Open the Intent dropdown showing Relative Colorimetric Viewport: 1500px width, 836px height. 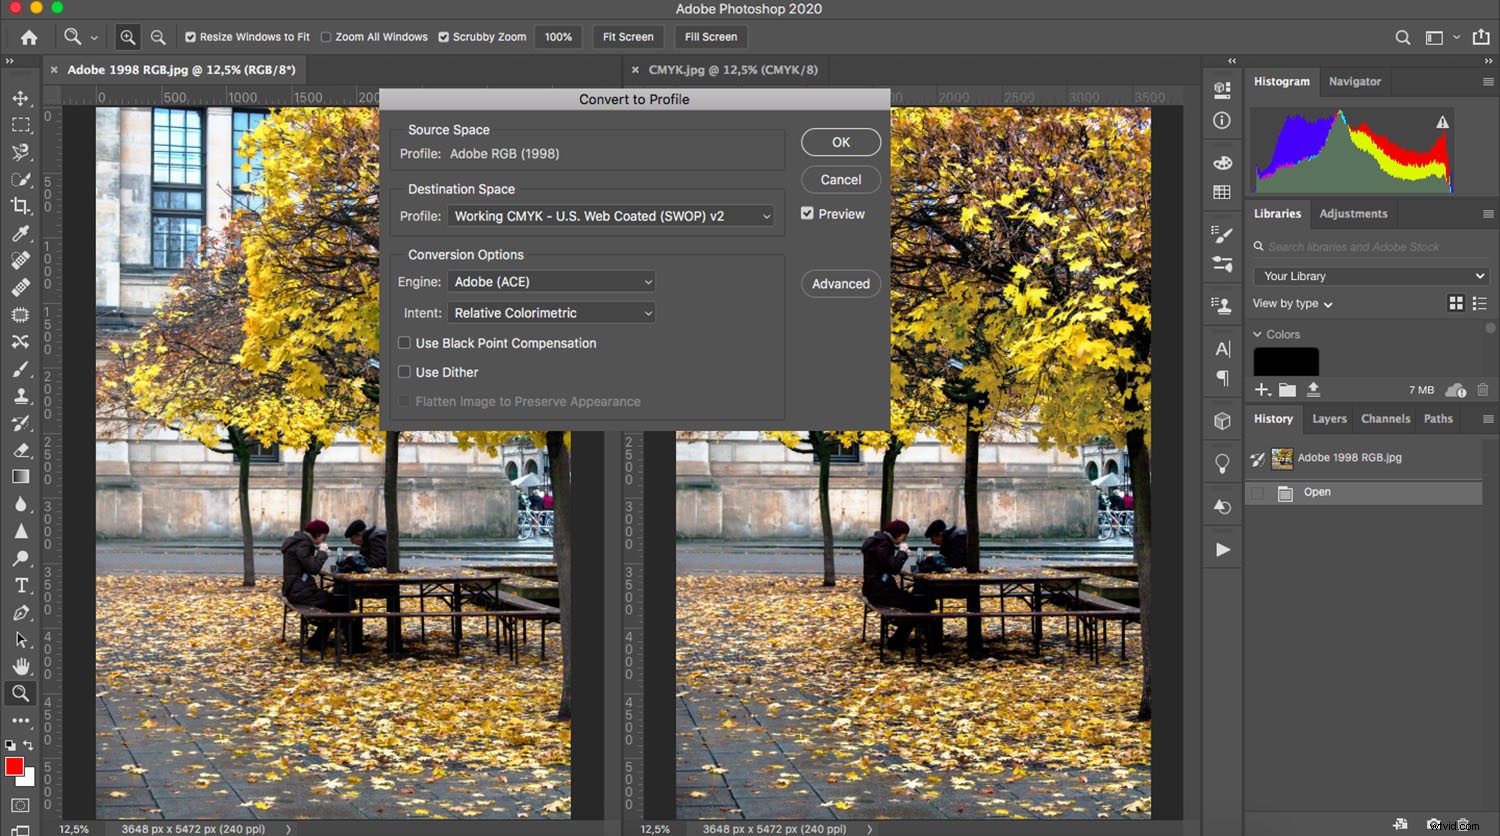(x=550, y=312)
